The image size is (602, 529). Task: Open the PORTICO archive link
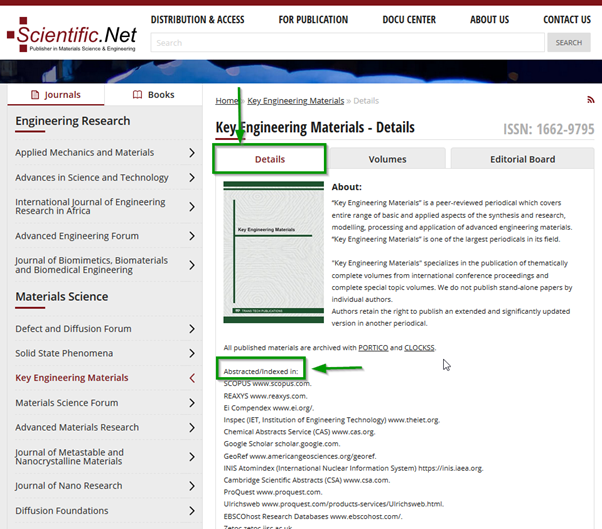(373, 347)
